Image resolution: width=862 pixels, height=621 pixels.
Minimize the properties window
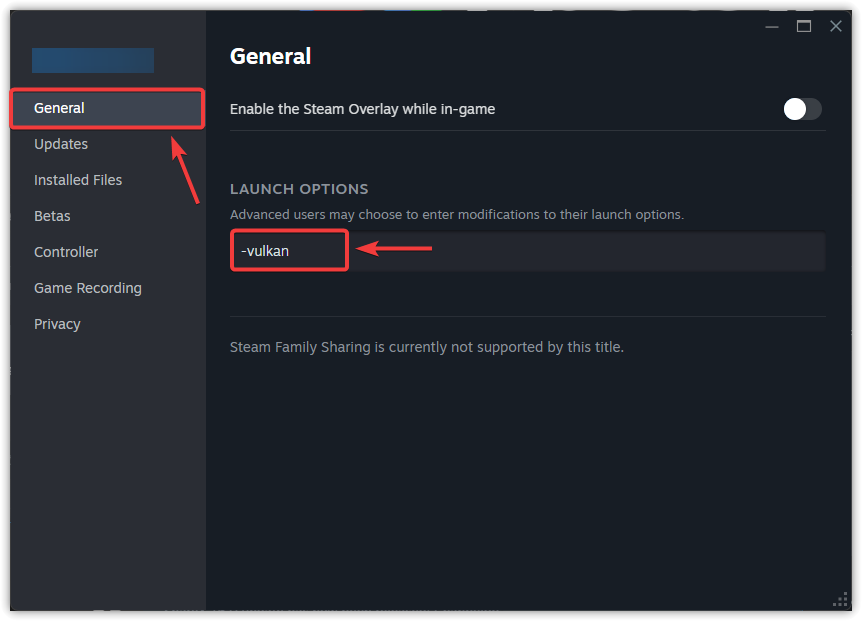[x=771, y=26]
